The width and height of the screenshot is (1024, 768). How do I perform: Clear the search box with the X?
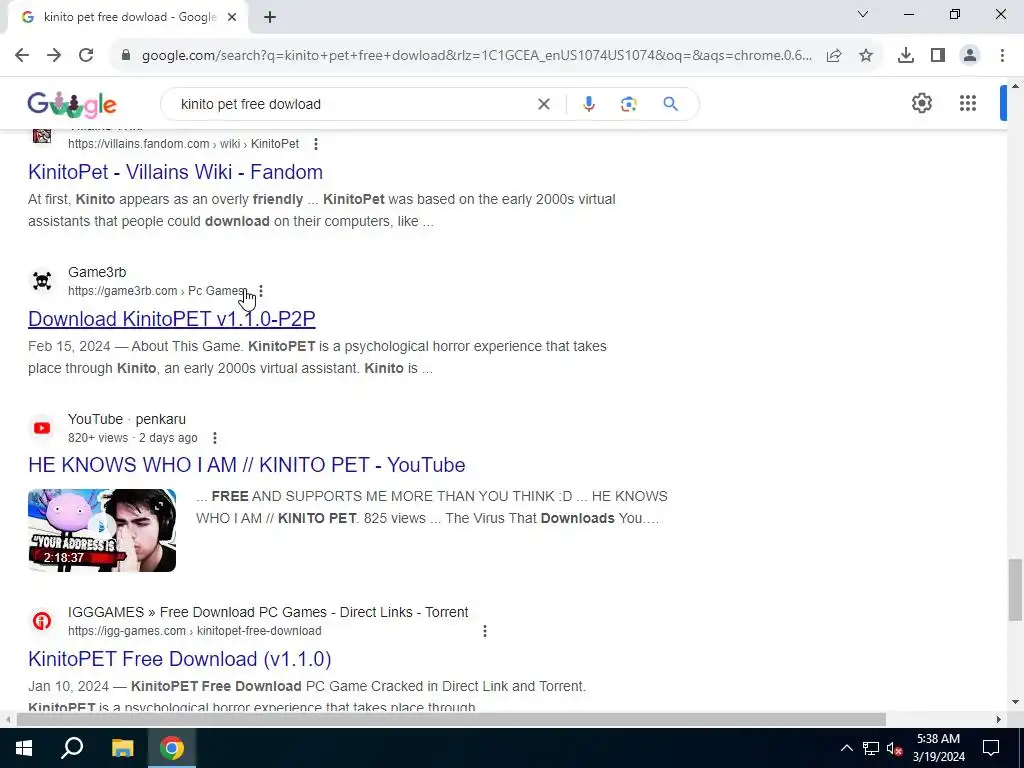[x=543, y=104]
